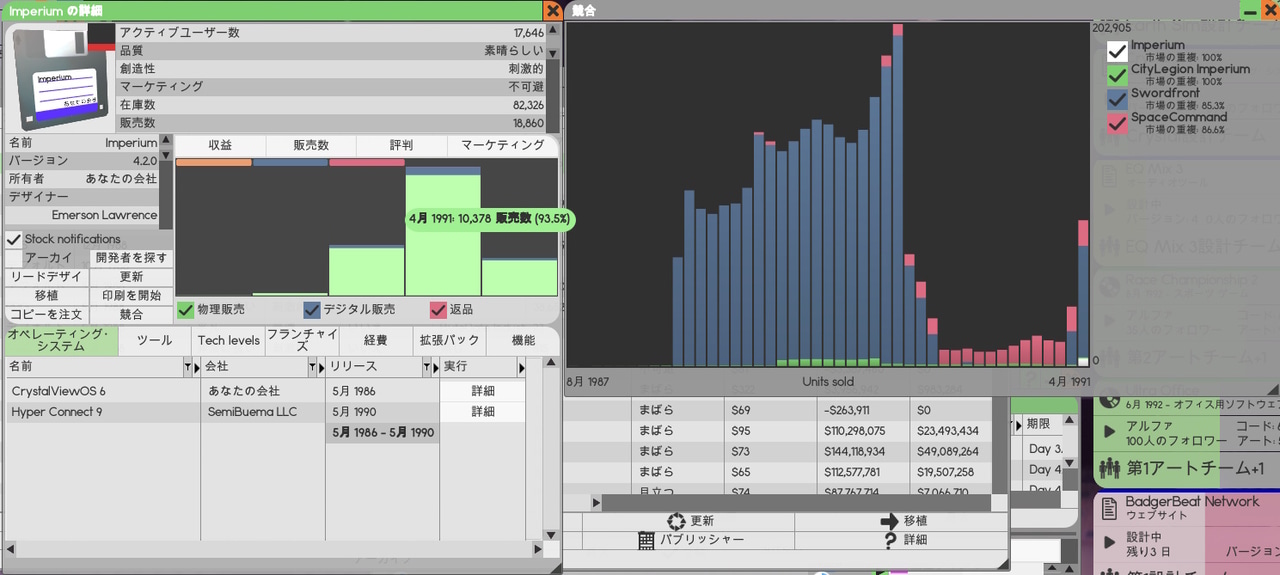Open the フランチャイズ tab
The image size is (1280, 575).
(302, 341)
